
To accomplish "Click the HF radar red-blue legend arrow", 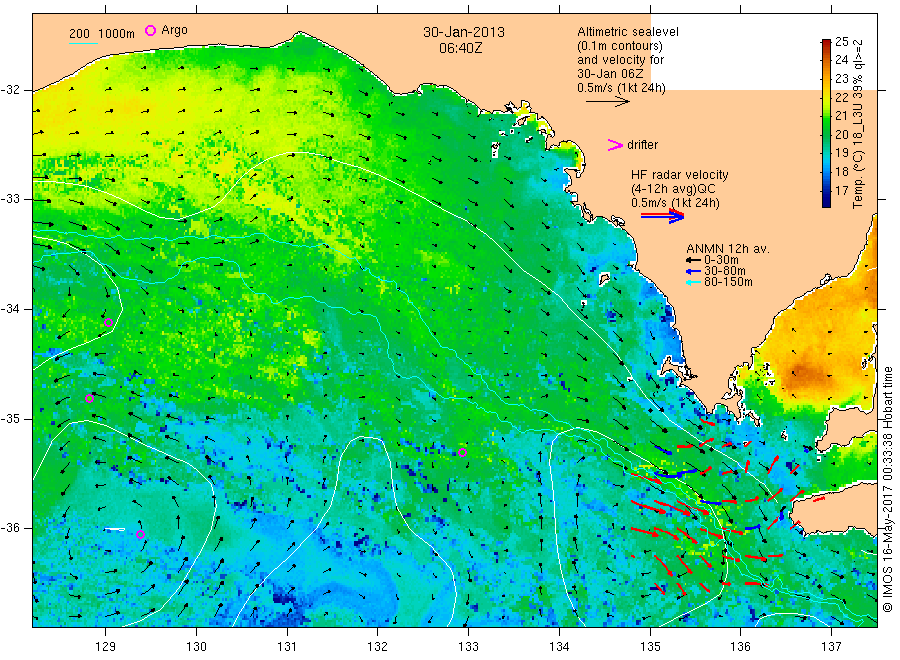I will pos(662,216).
